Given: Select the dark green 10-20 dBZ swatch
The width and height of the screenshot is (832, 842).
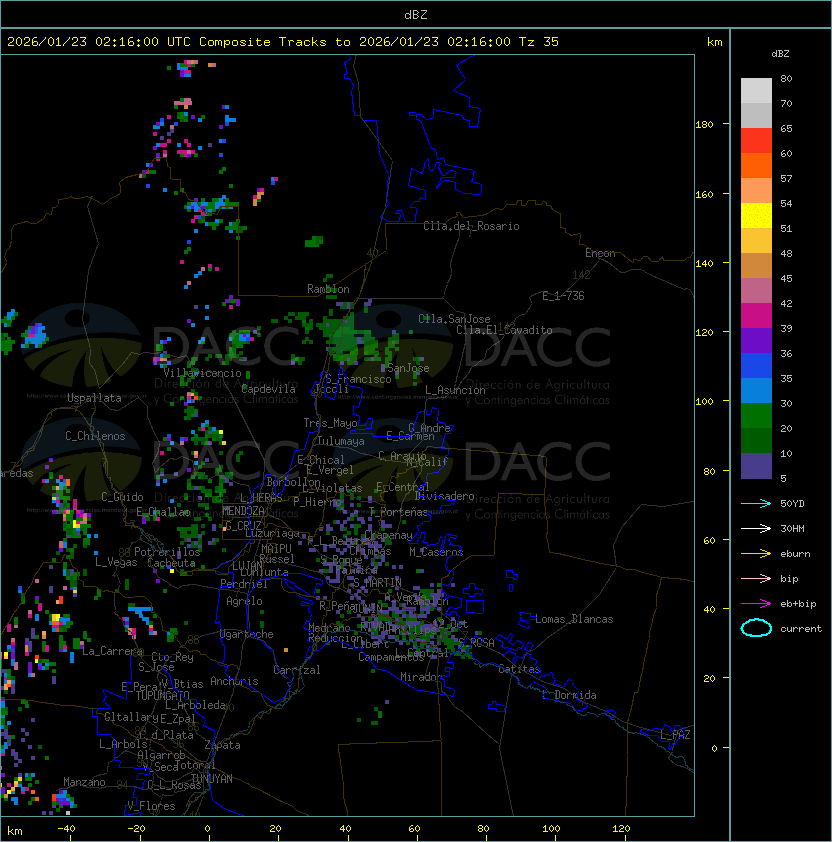Looking at the screenshot, I should (756, 441).
